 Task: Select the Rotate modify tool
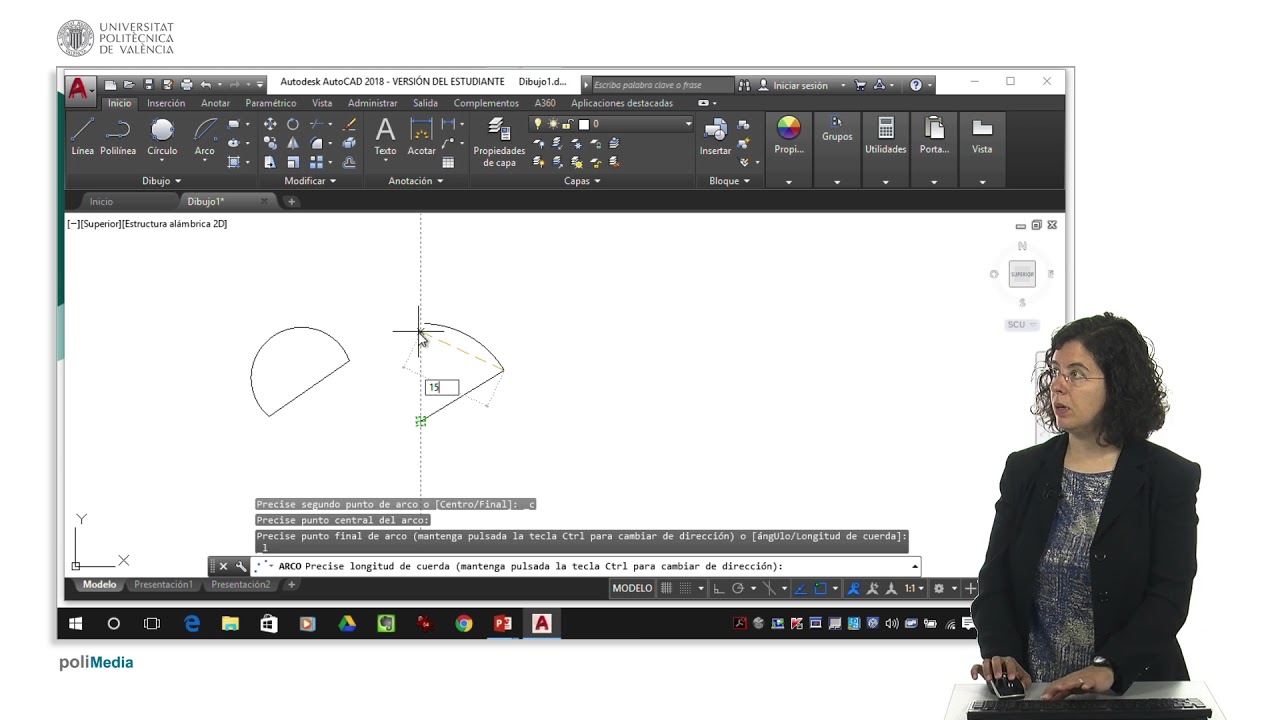(293, 124)
